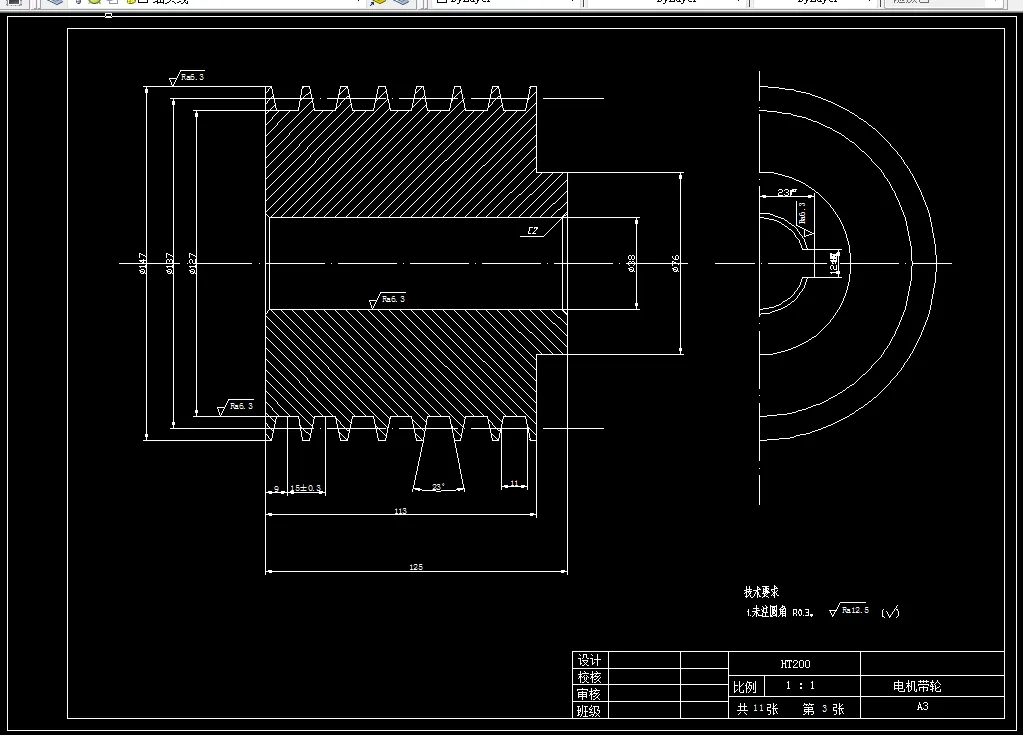The image size is (1023, 735).
Task: Pick the 电机带轮 part name text
Action: tap(917, 686)
